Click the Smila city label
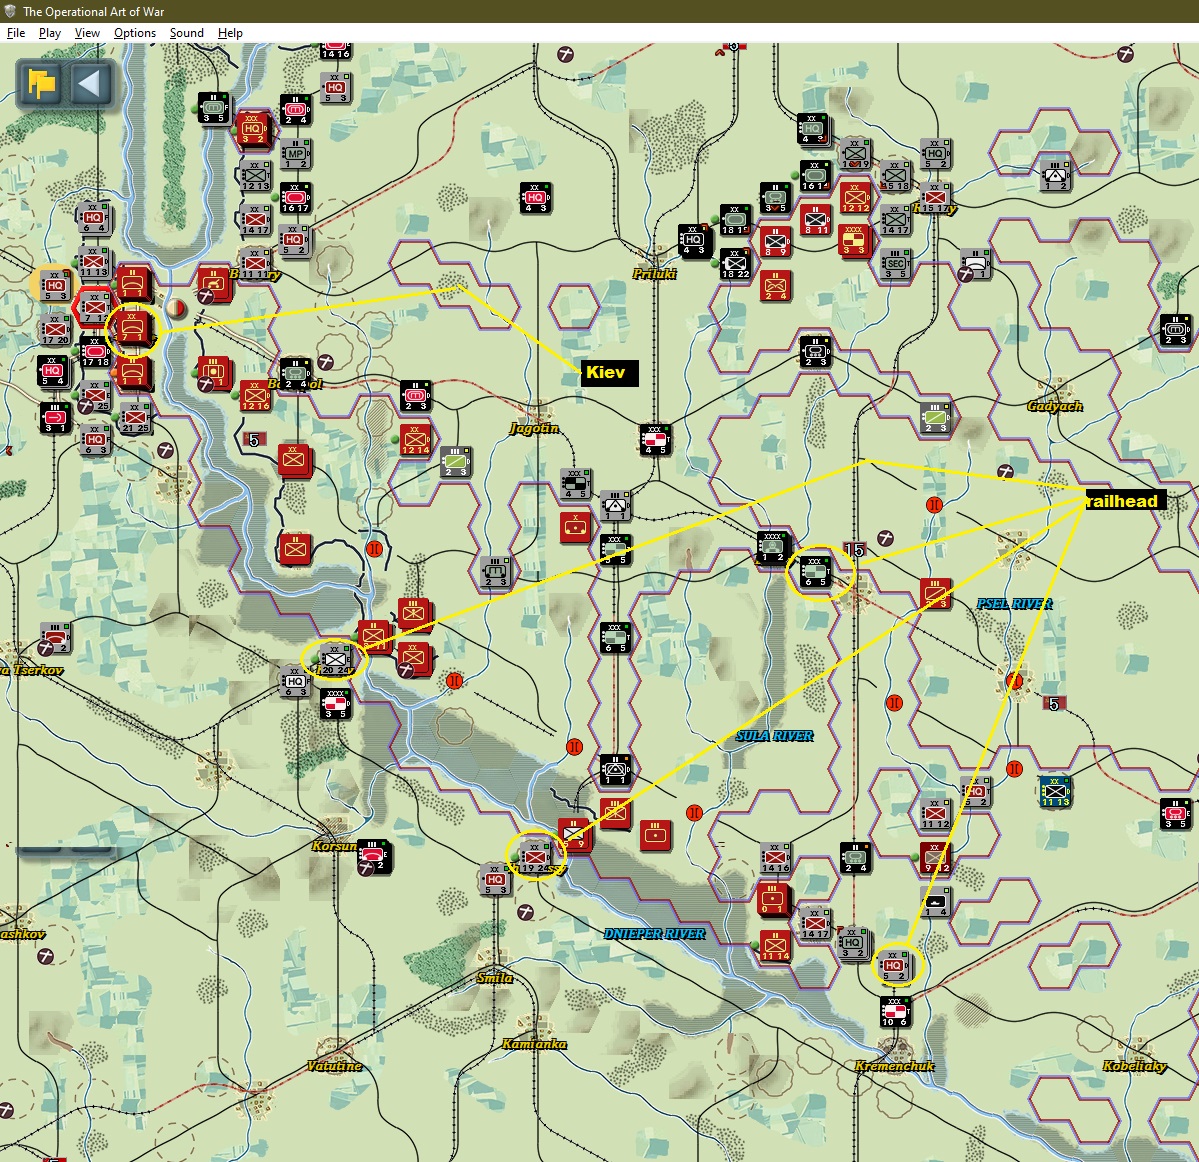 pos(495,978)
